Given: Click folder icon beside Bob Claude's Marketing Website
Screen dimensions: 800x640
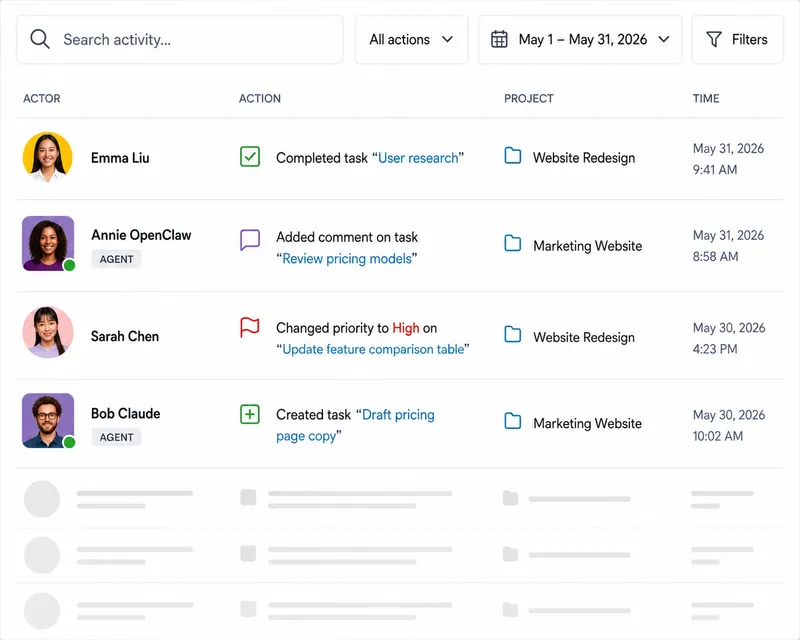Looking at the screenshot, I should coord(513,421).
